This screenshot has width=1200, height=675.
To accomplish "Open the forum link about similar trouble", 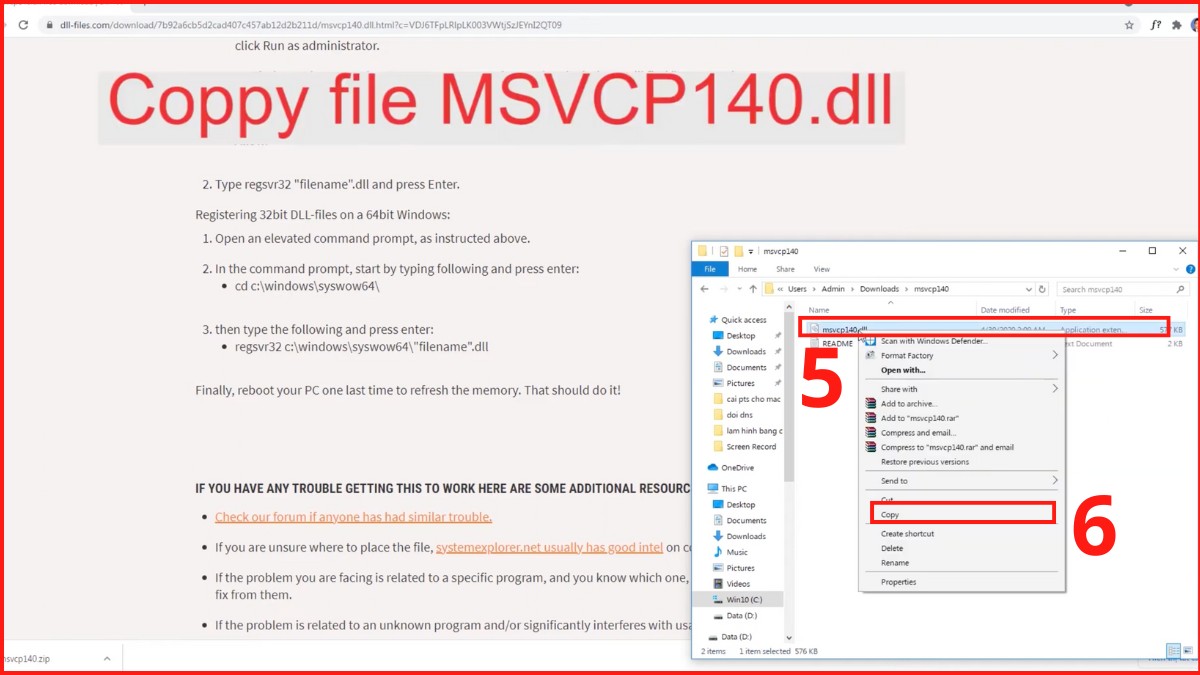I will point(353,517).
